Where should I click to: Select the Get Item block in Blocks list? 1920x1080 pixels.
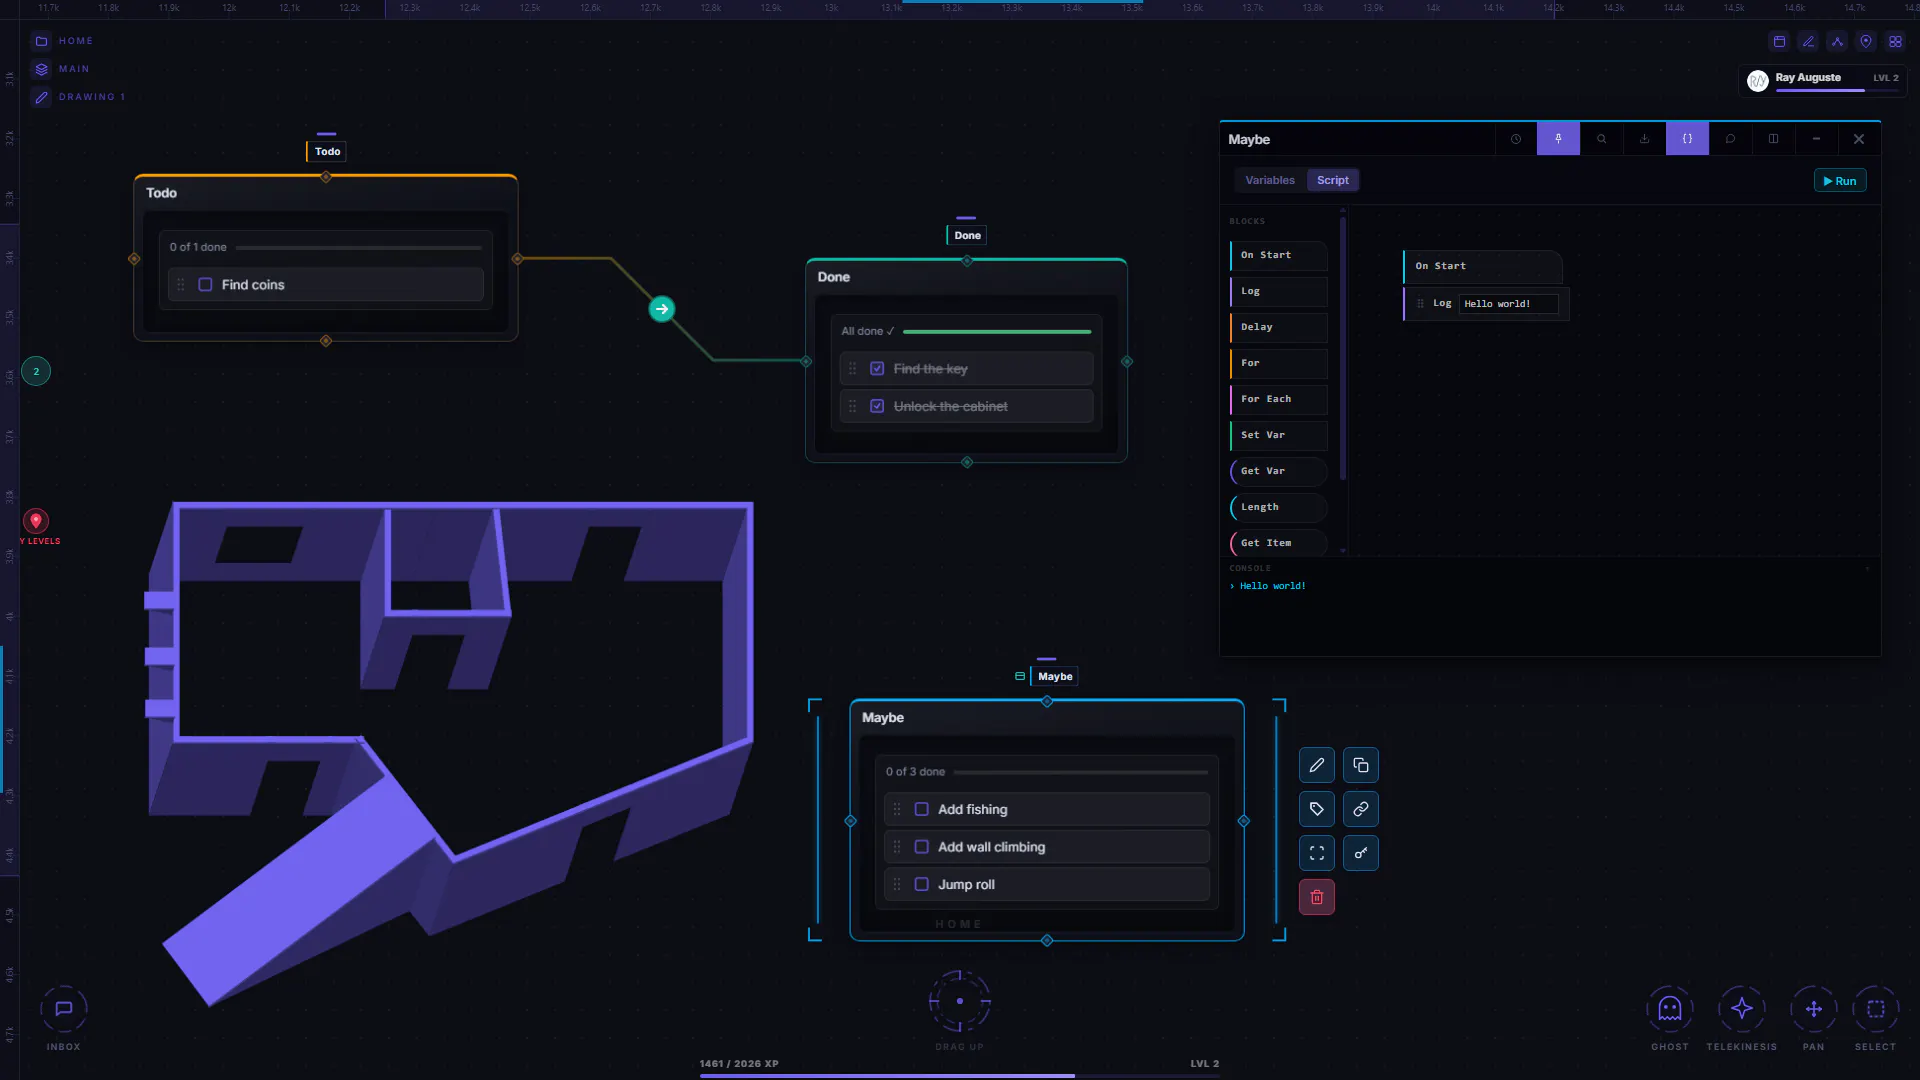[x=1279, y=543]
